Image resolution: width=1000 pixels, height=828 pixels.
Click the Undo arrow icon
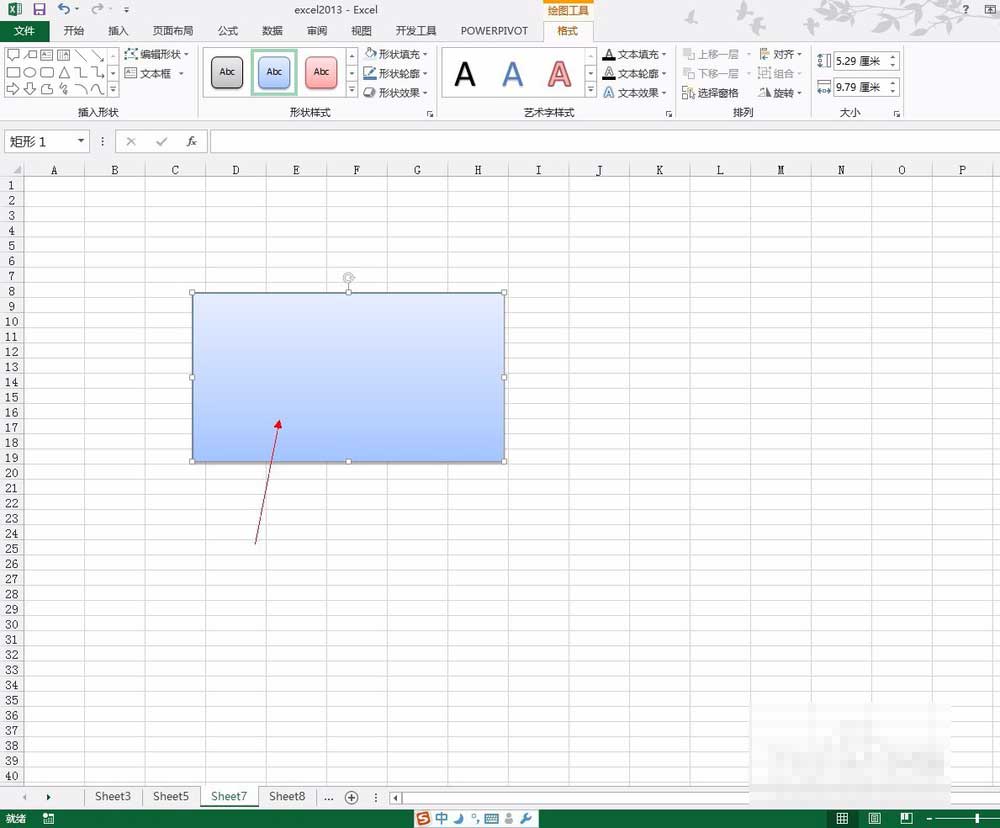(64, 9)
